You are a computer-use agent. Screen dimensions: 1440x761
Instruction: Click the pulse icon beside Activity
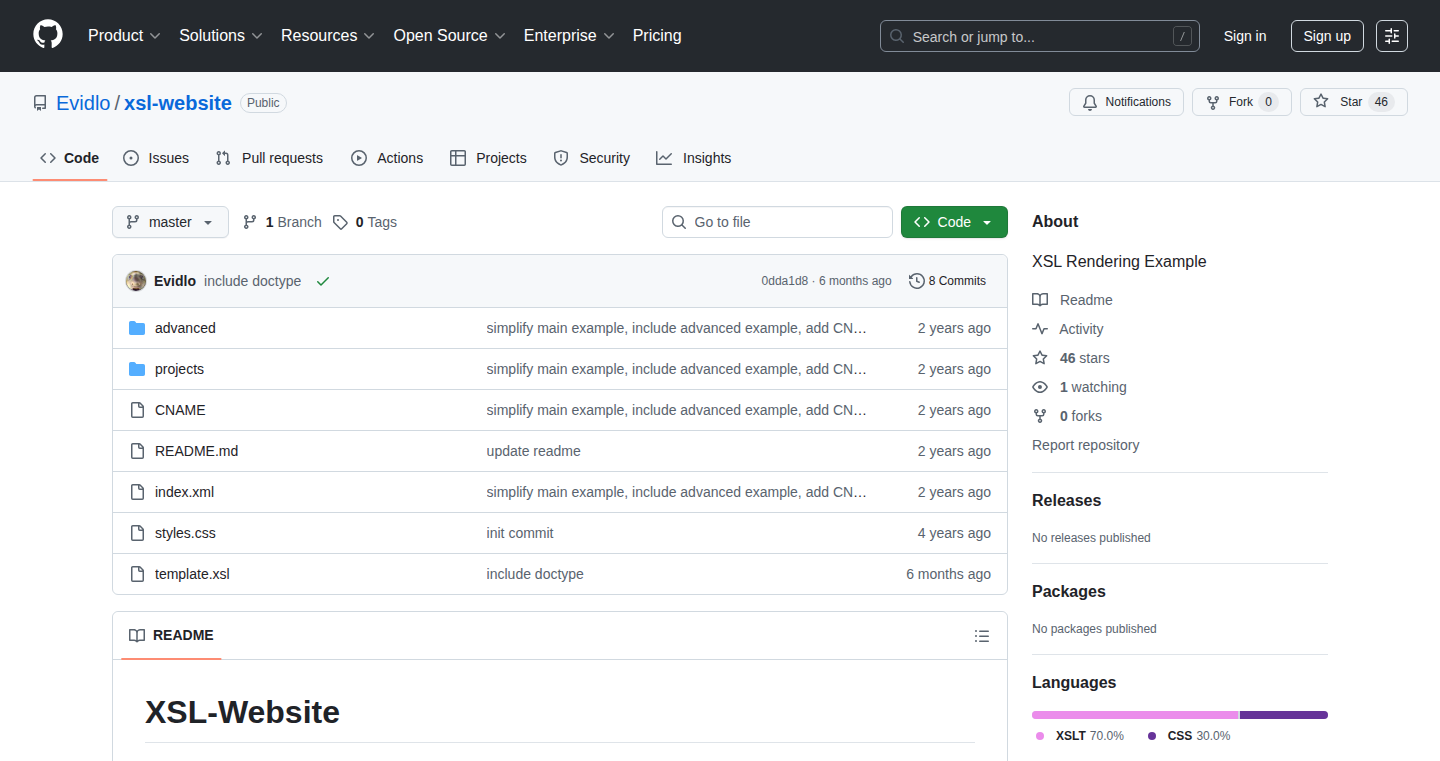[1040, 329]
